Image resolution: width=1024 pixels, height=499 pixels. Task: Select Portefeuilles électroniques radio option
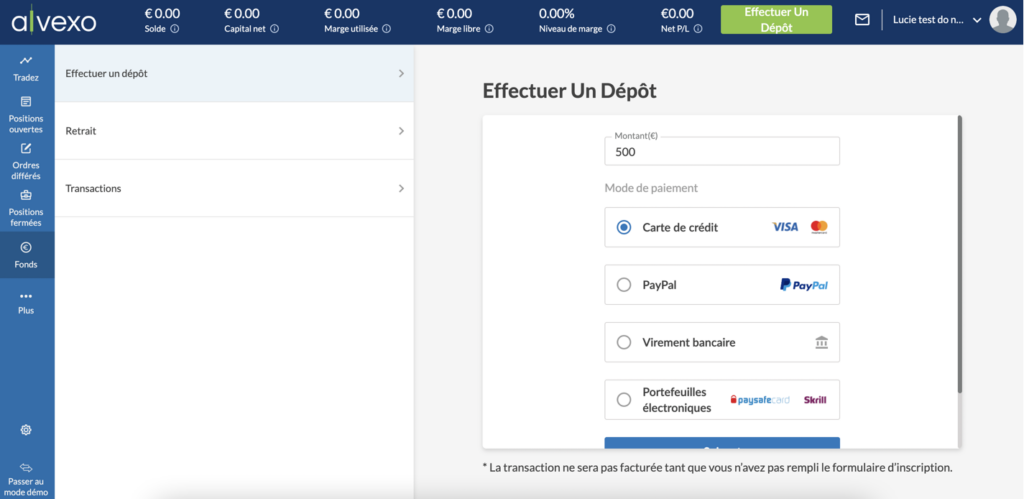624,400
